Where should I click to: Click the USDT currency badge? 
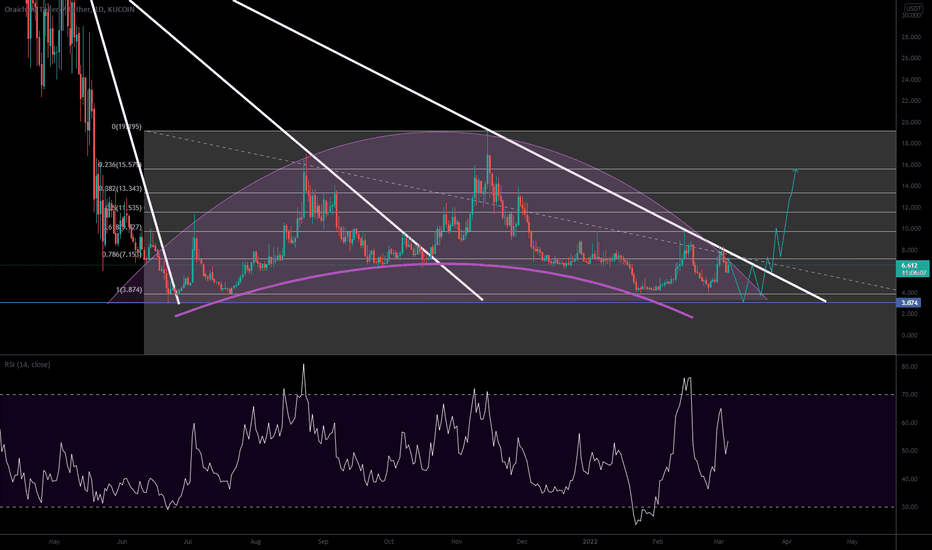click(x=912, y=8)
